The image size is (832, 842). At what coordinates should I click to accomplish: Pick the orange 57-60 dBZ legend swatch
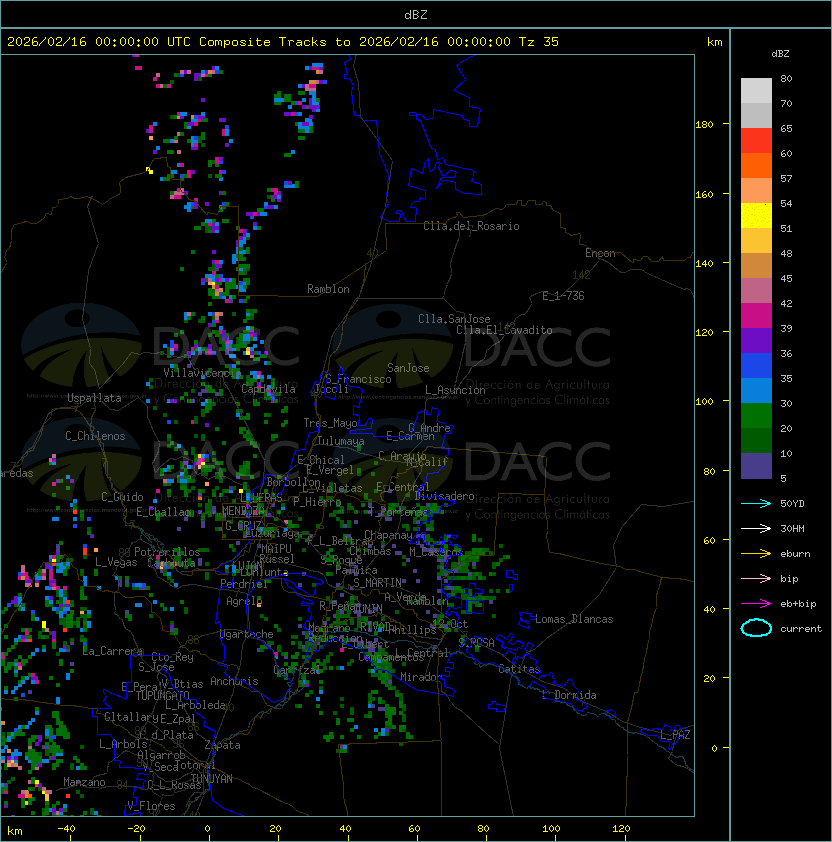coord(756,166)
